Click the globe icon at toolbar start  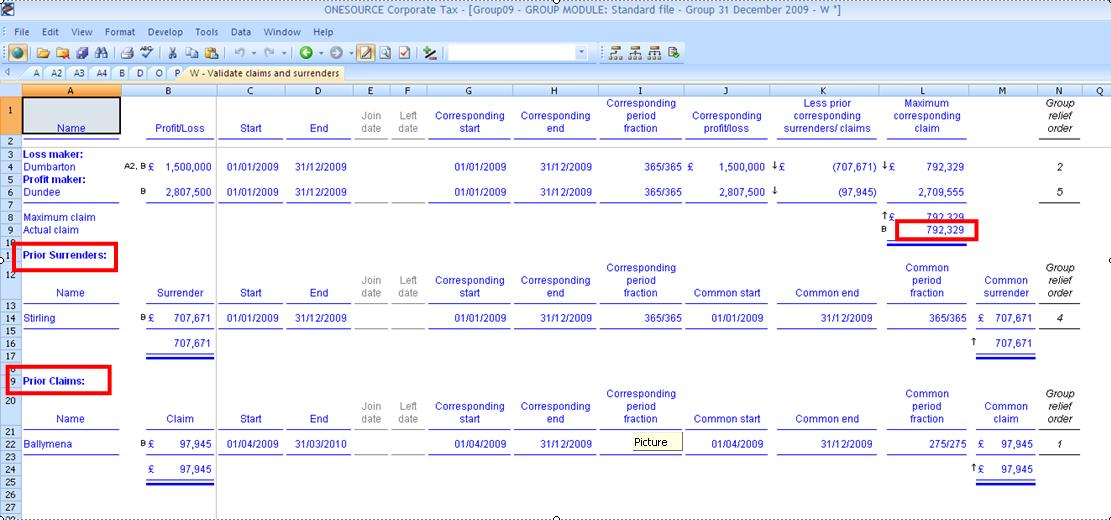tap(18, 53)
